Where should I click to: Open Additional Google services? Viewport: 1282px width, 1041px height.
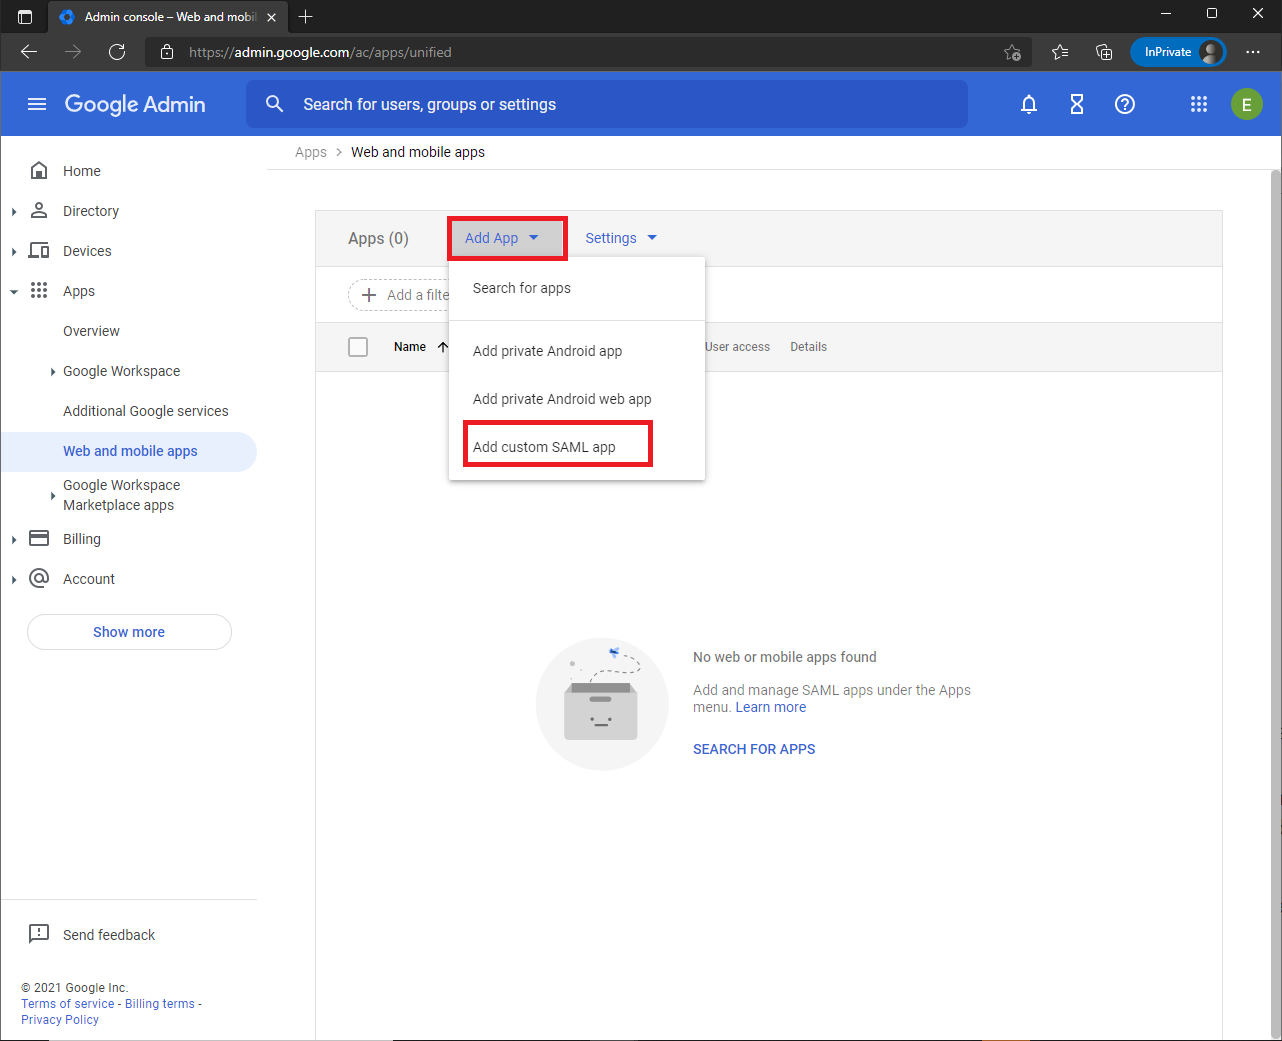pyautogui.click(x=146, y=411)
